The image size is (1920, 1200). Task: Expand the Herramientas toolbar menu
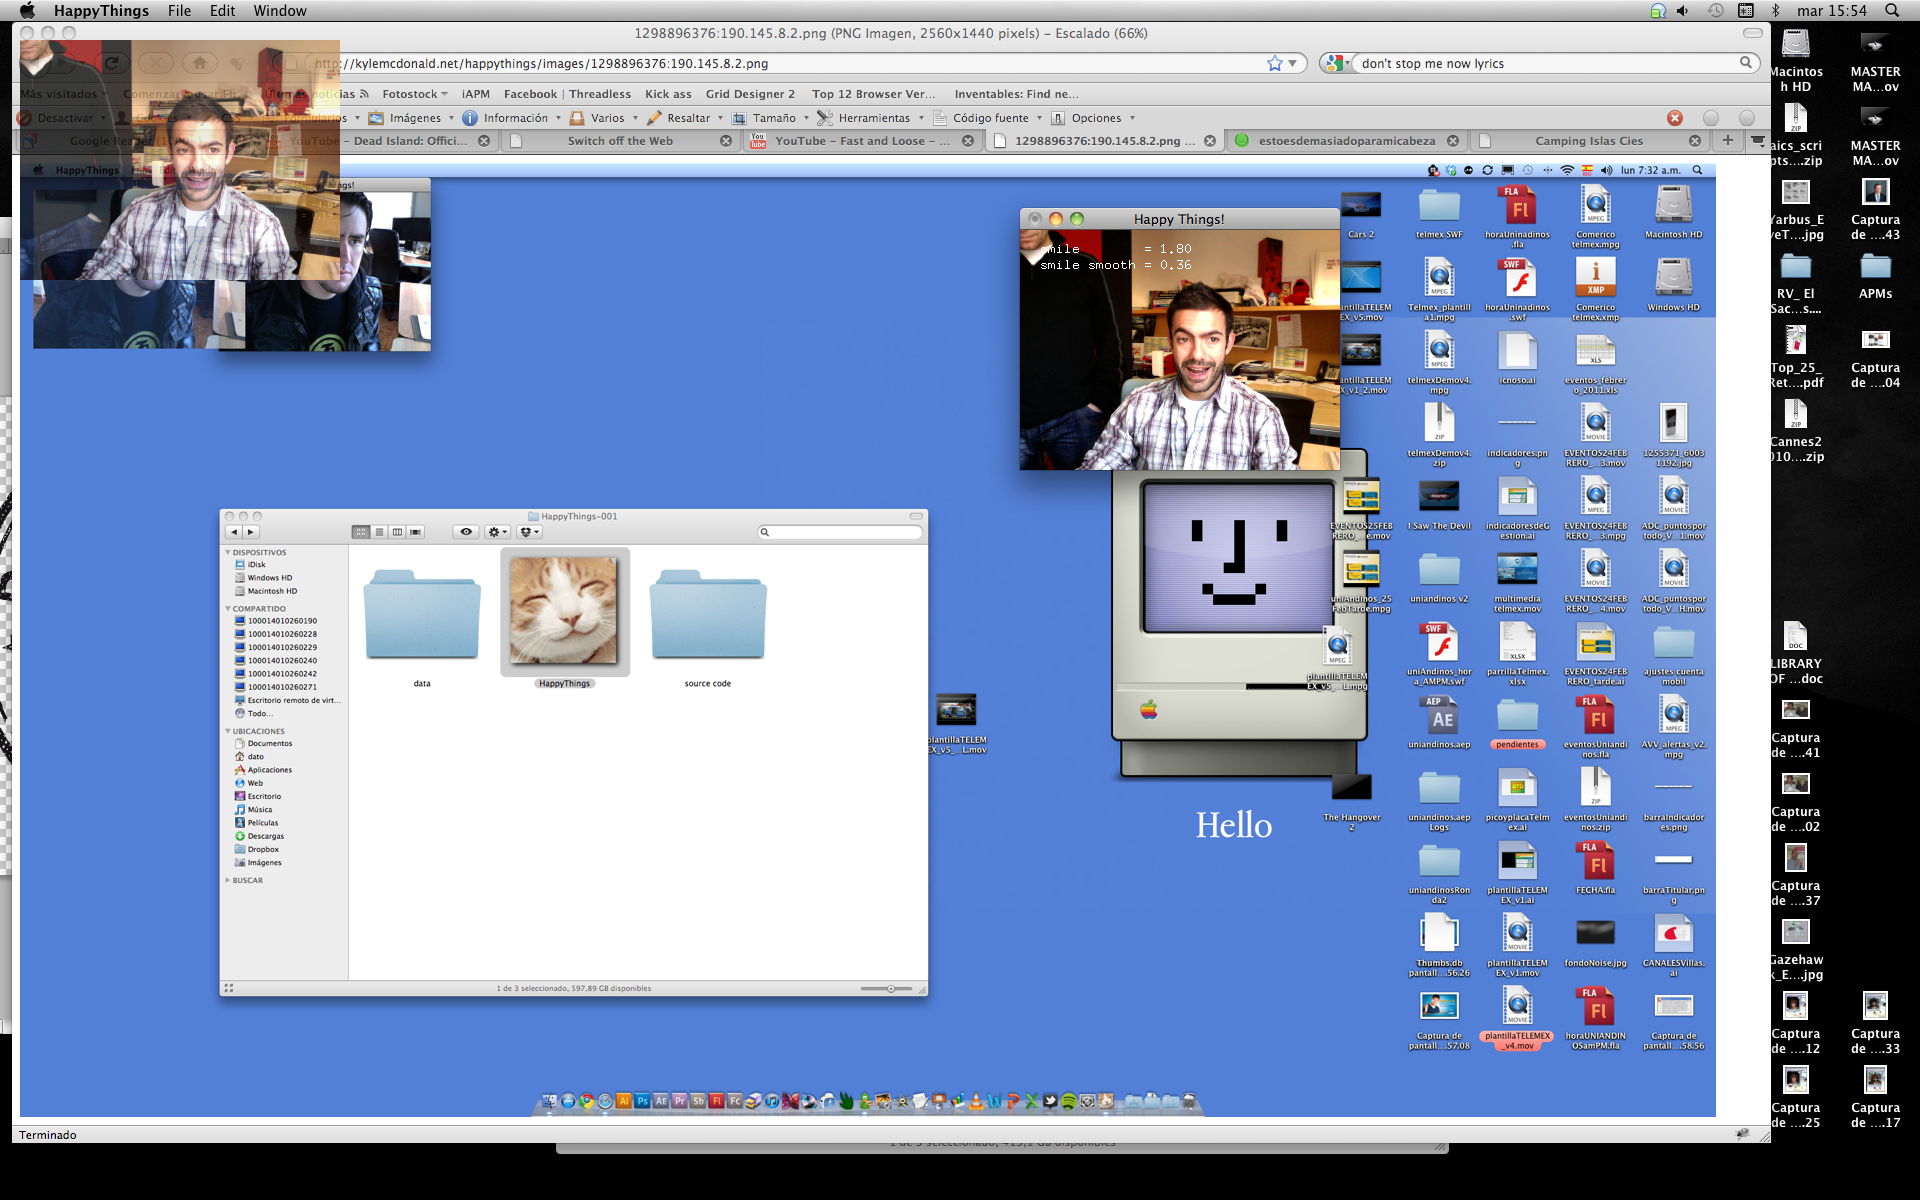pyautogui.click(x=872, y=118)
